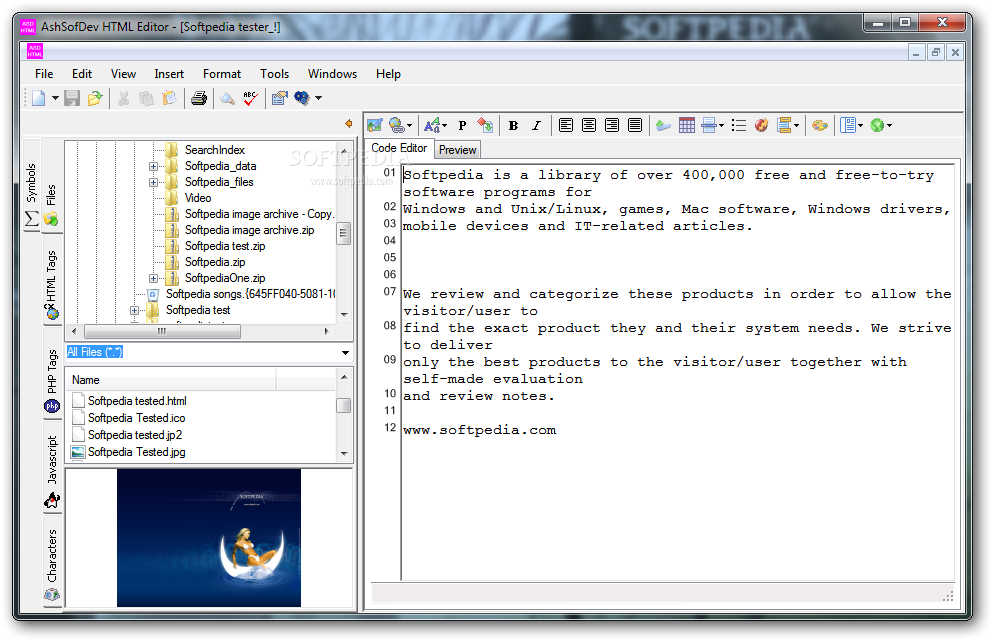993x641 pixels.
Task: Open the All Files (*.*) filter dropdown
Action: (x=345, y=353)
